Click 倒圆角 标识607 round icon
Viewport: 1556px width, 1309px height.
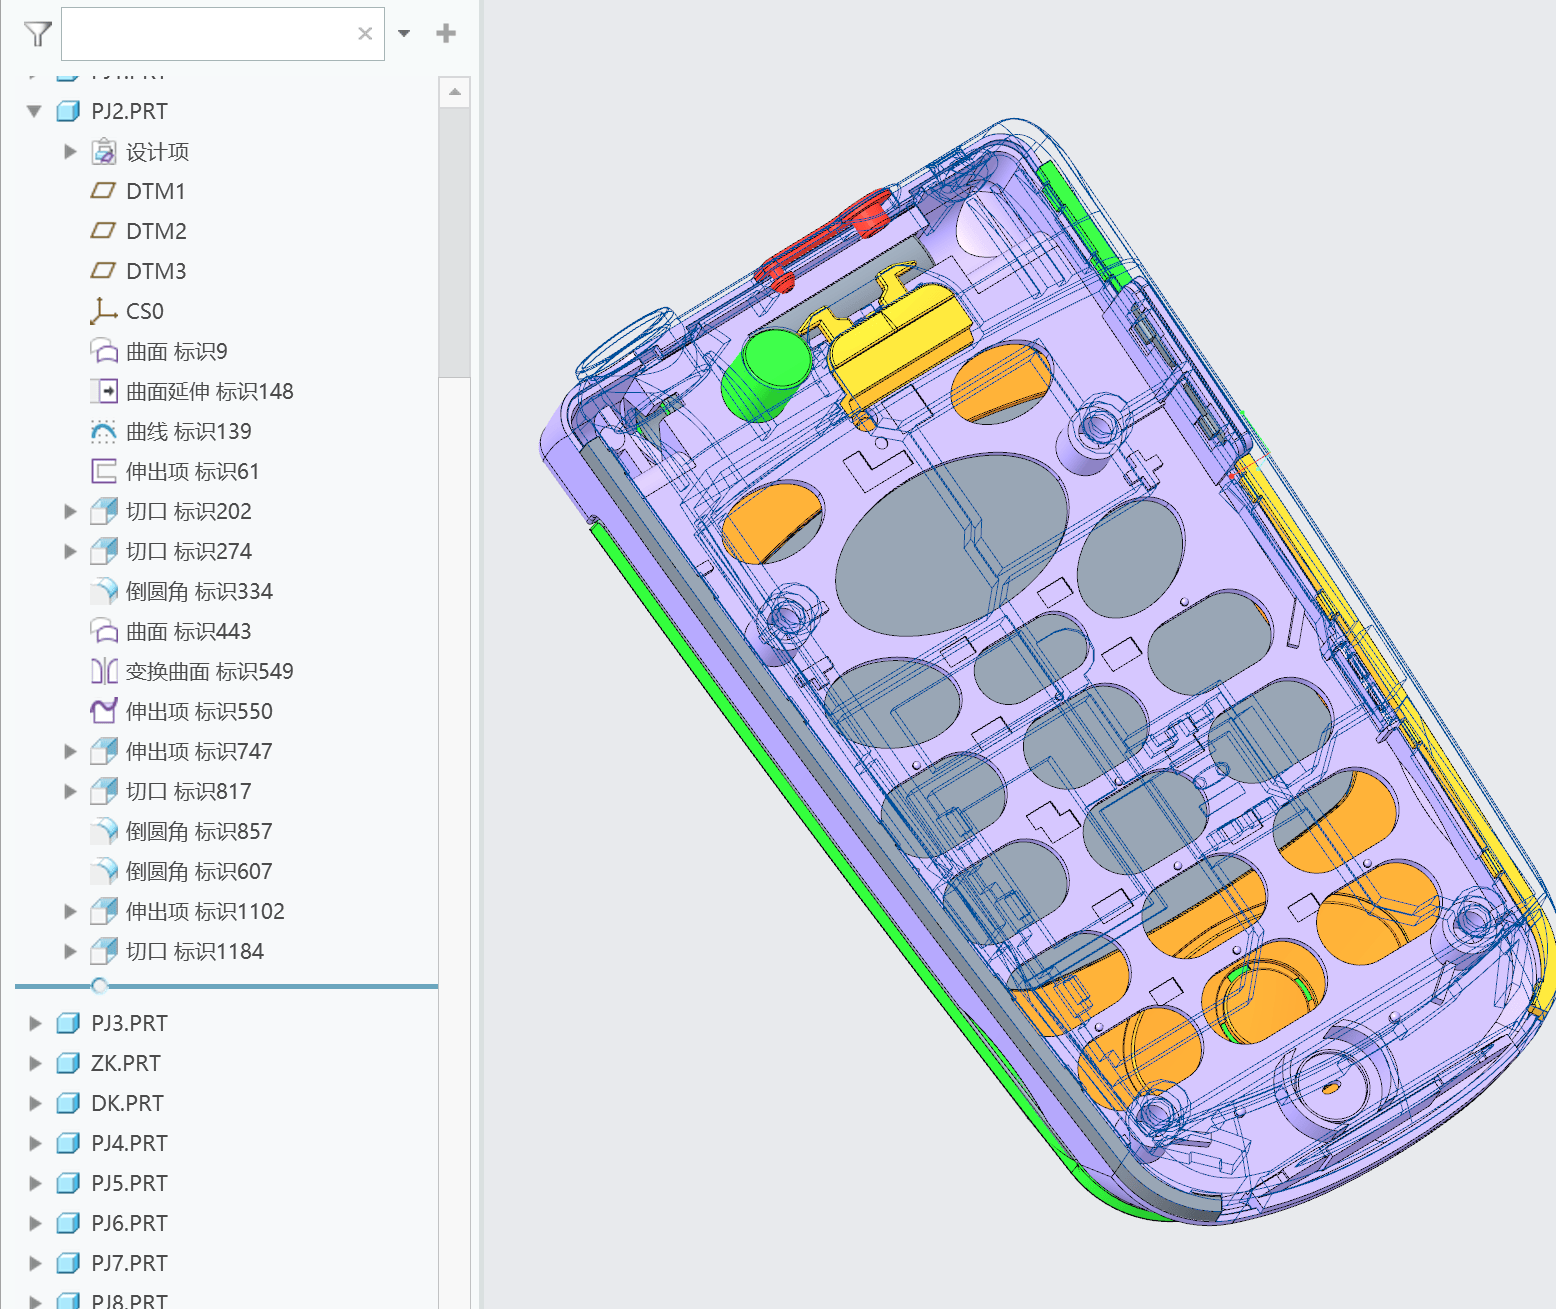click(104, 871)
